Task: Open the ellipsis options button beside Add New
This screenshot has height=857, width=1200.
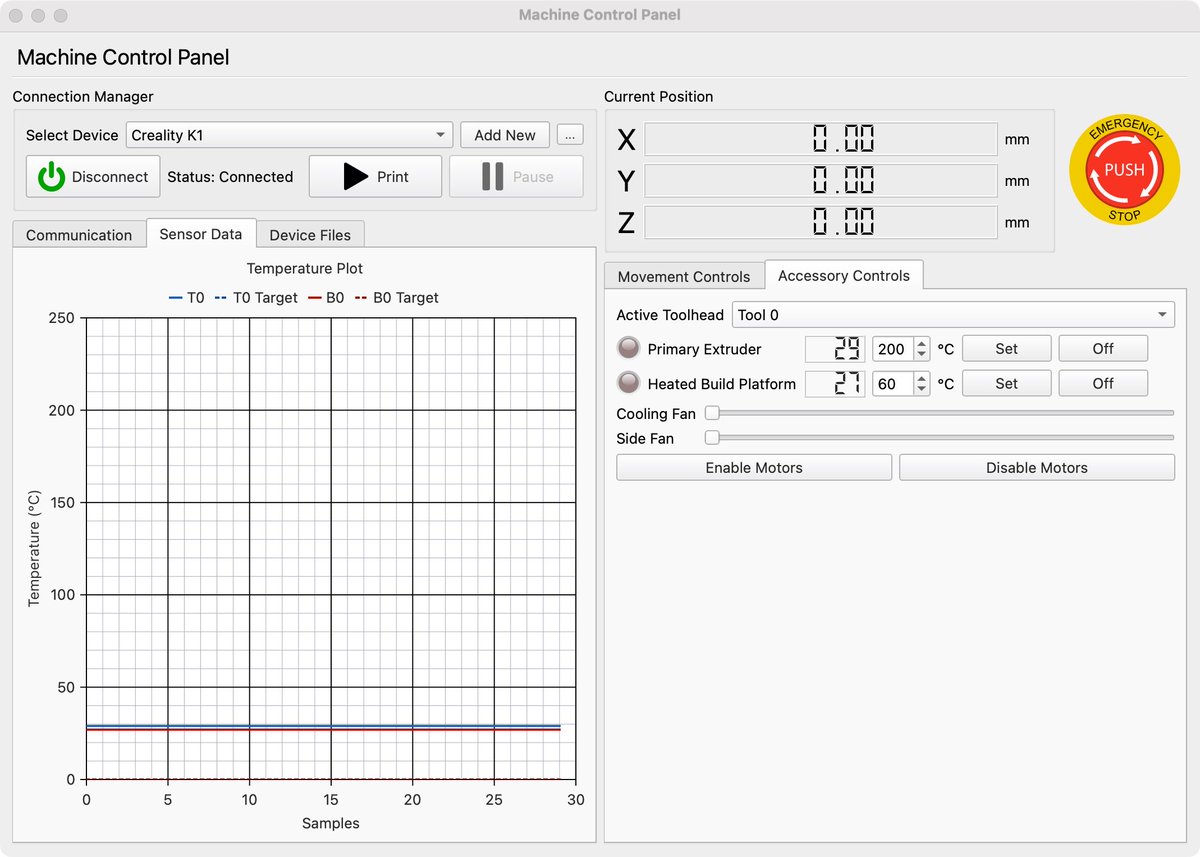Action: (x=570, y=135)
